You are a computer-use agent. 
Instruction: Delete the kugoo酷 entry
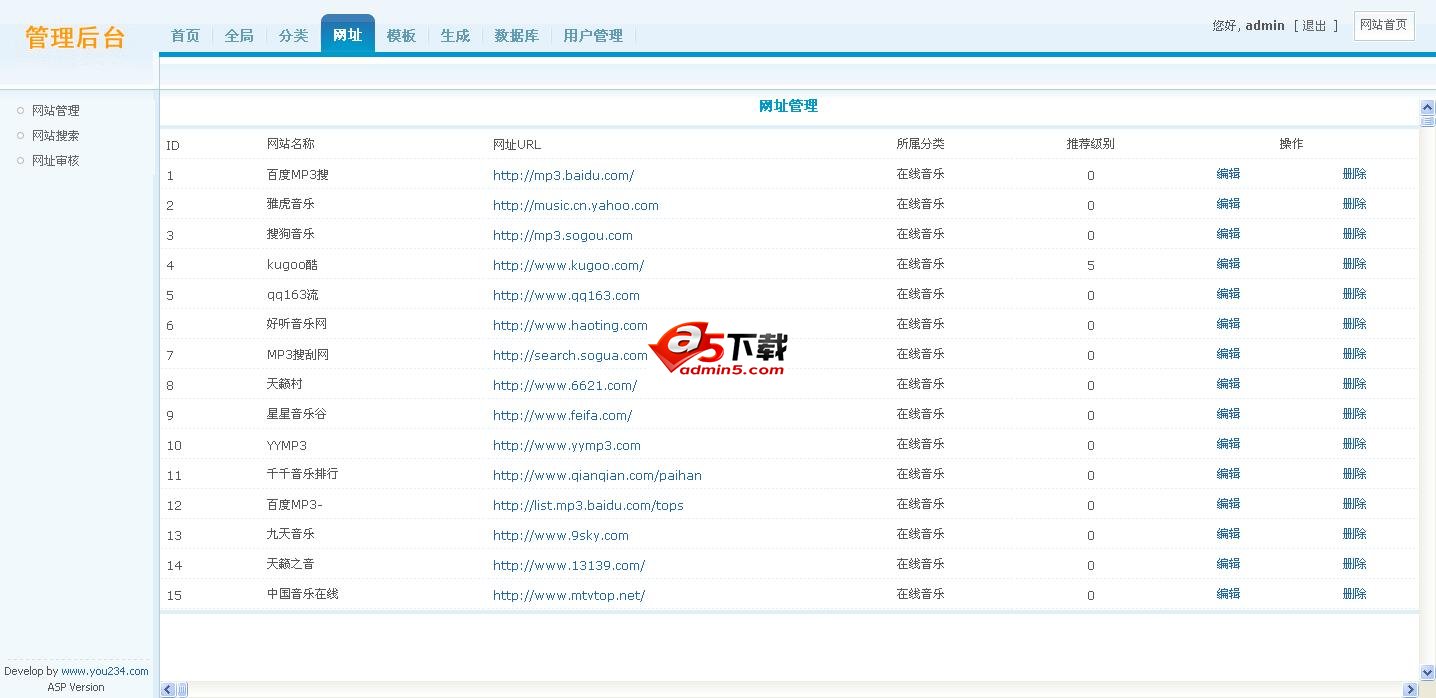click(x=1354, y=264)
